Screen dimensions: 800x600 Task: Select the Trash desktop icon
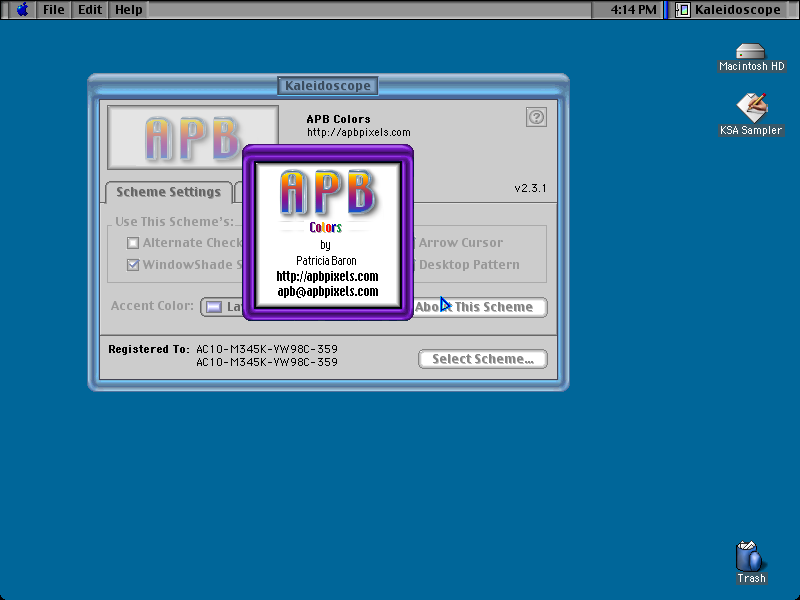click(751, 563)
